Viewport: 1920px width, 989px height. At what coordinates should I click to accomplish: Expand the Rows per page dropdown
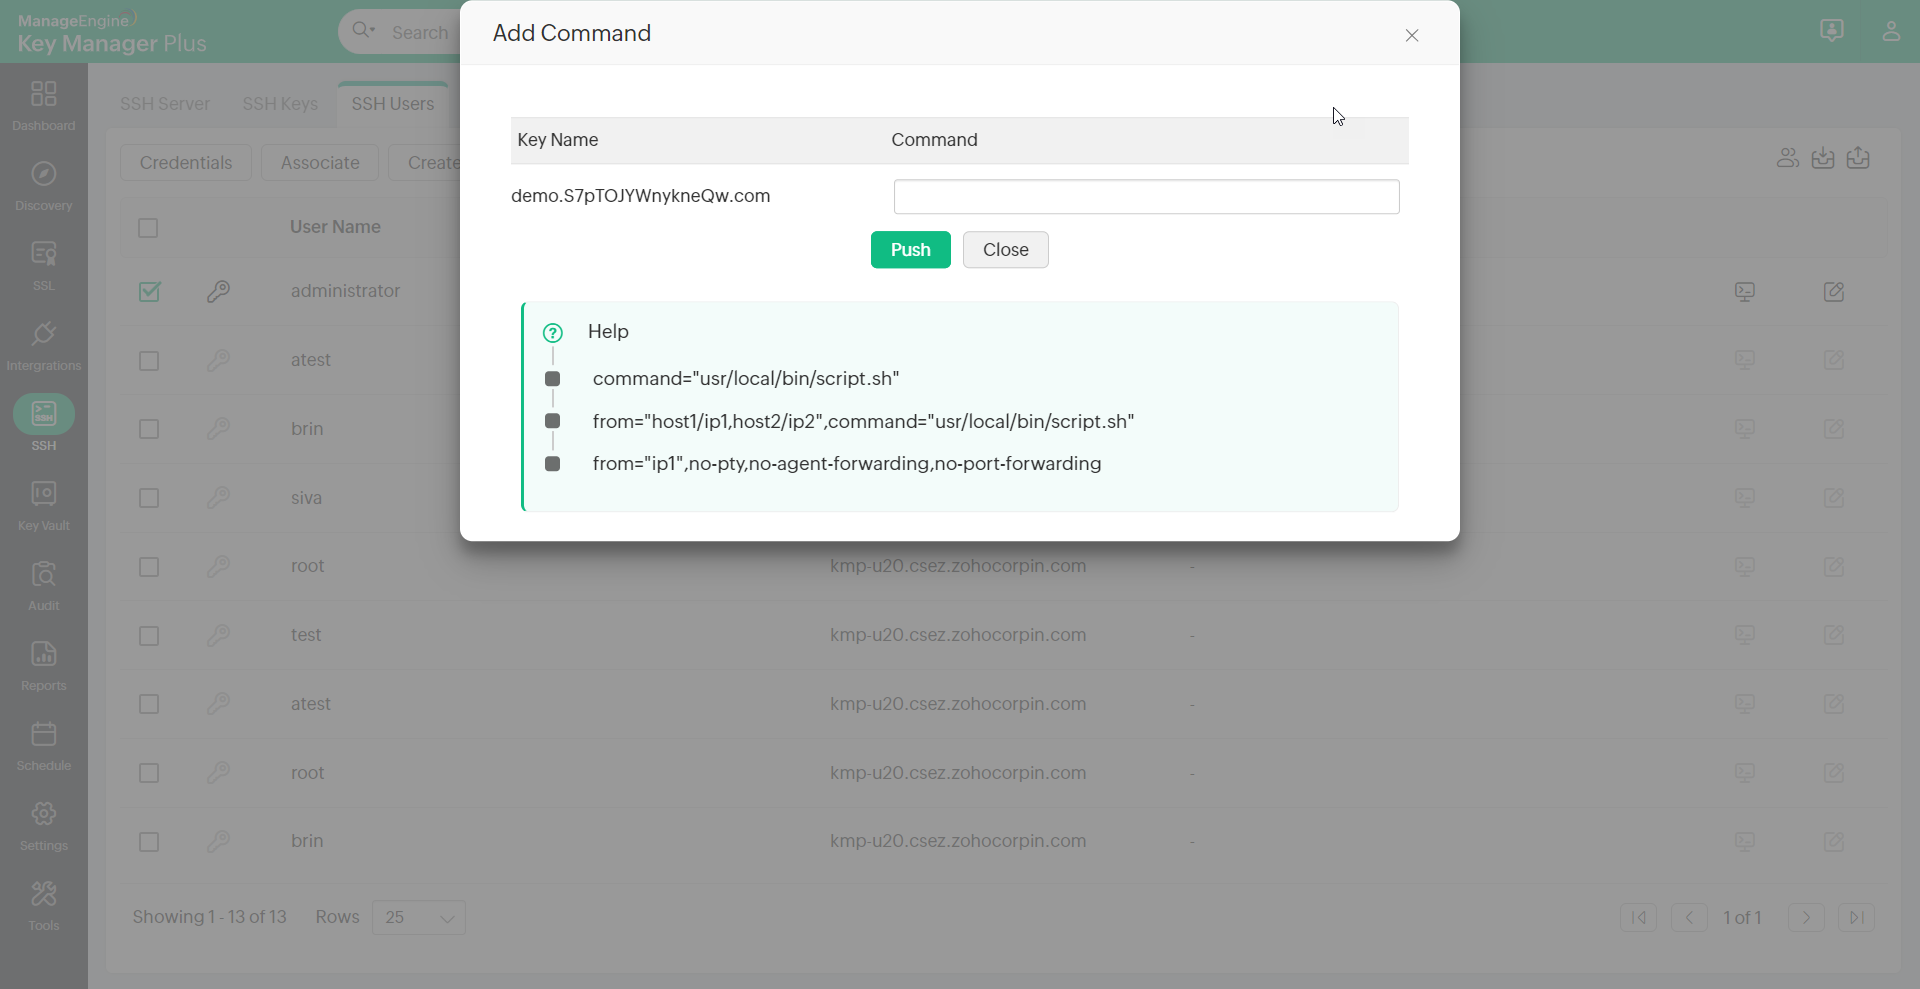[418, 917]
